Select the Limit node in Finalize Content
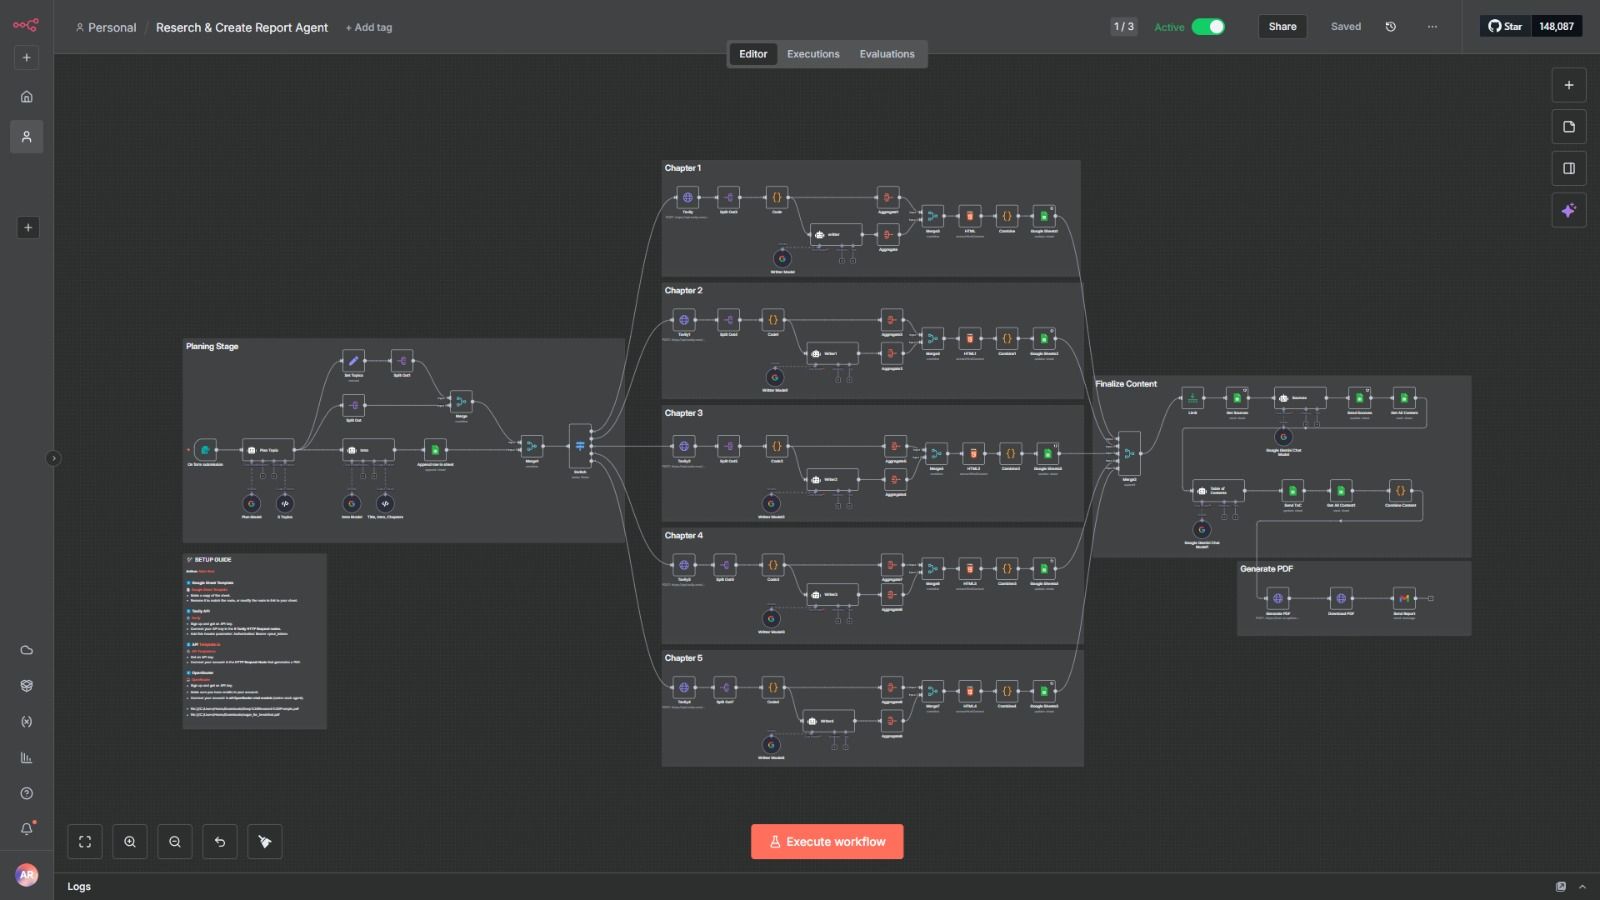The width and height of the screenshot is (1600, 900). [1192, 398]
